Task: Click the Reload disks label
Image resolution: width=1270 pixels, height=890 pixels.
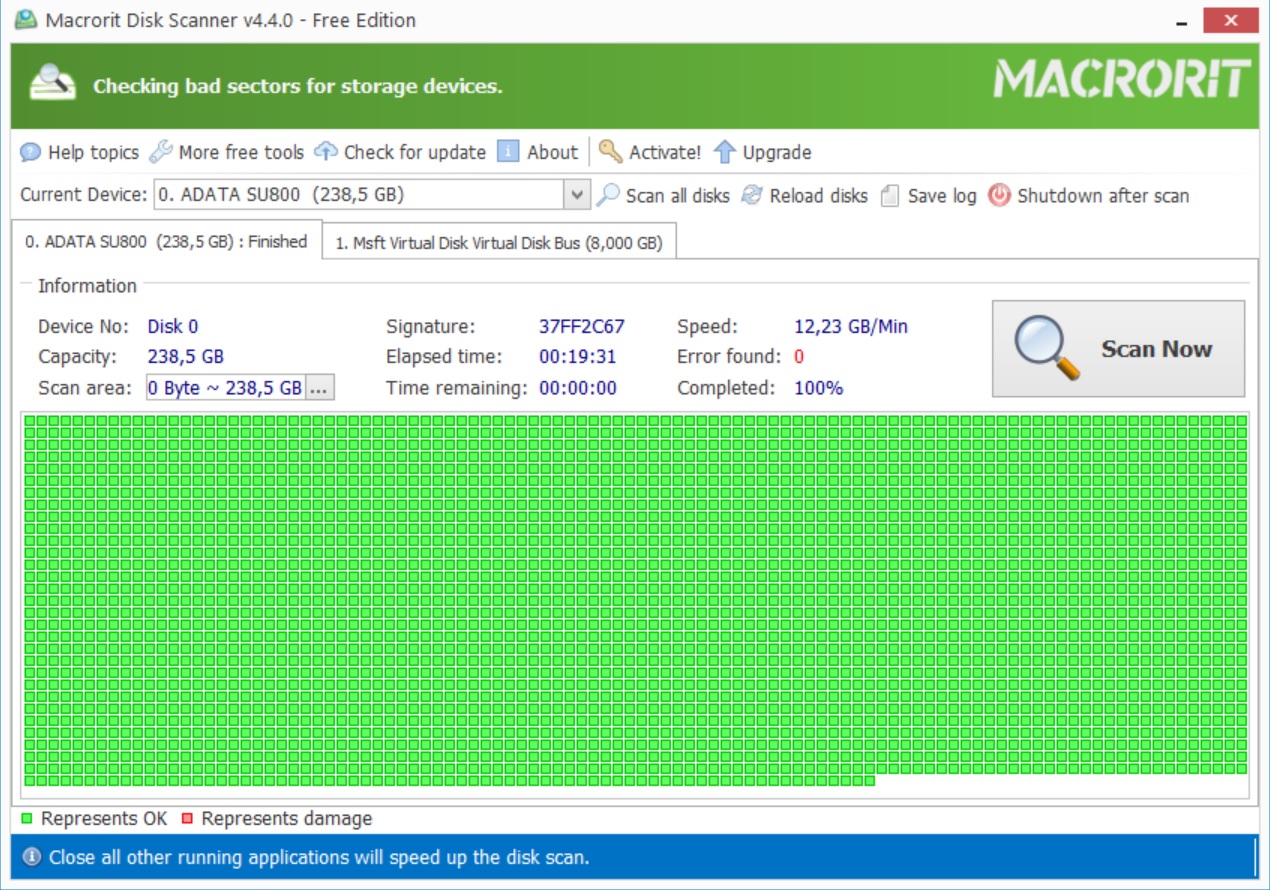Action: point(819,196)
